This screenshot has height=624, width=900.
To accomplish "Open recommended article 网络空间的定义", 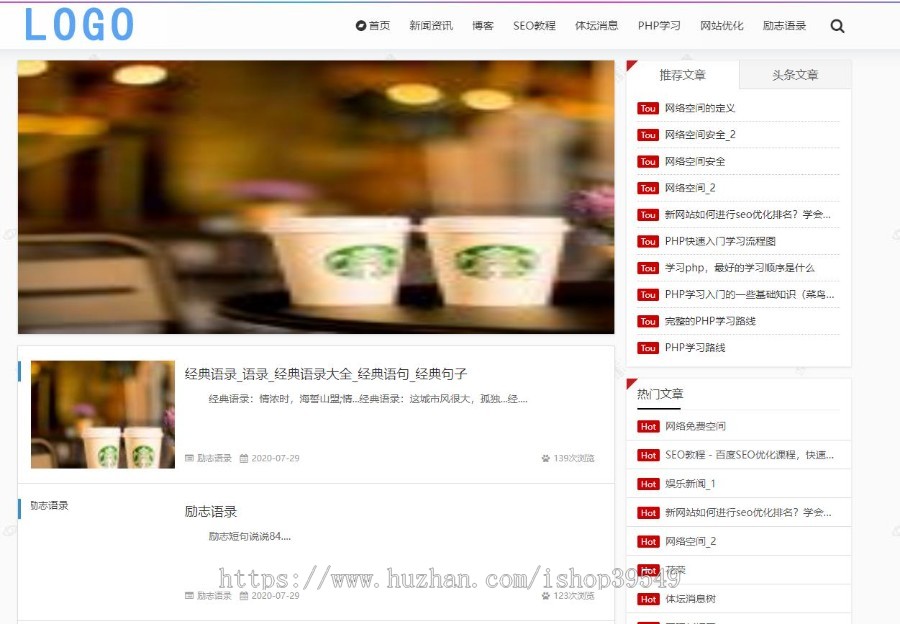I will (700, 108).
